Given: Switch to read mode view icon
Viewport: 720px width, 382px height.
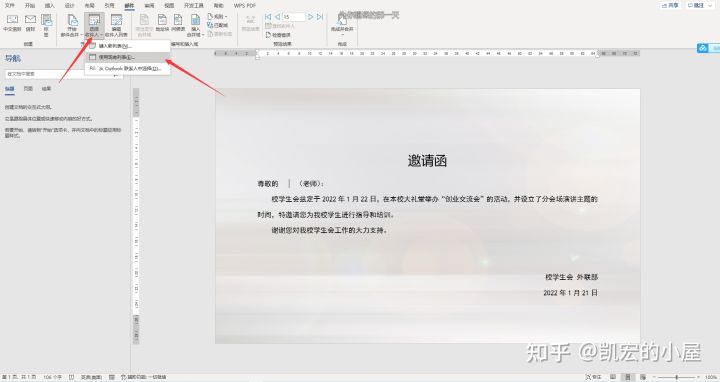Looking at the screenshot, I should tap(613, 377).
